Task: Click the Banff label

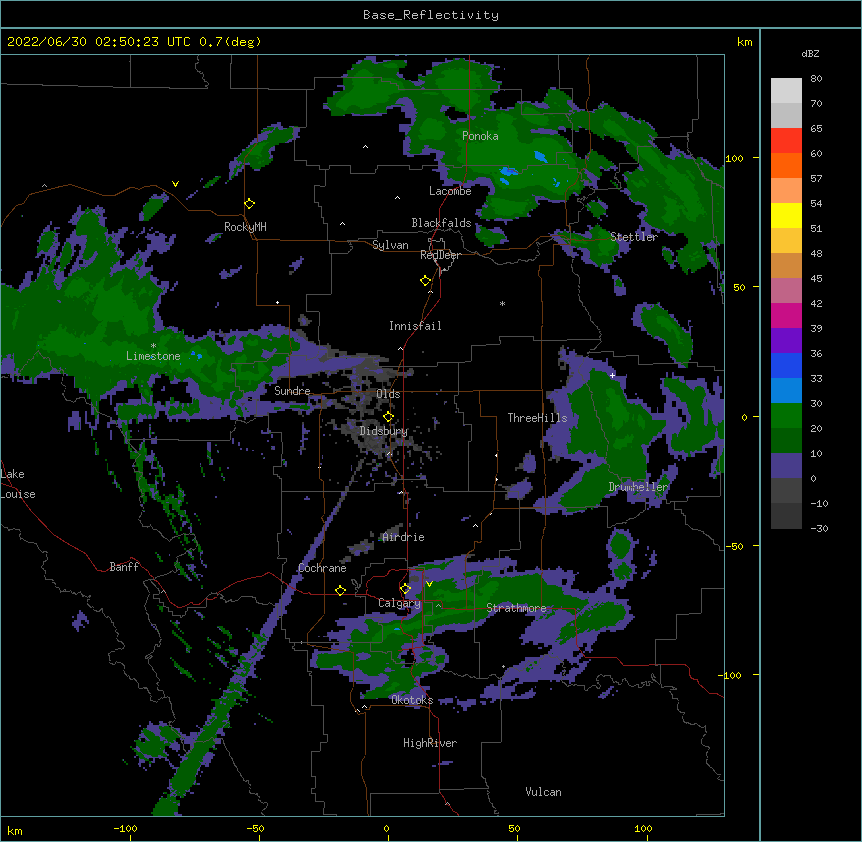Action: click(x=124, y=567)
